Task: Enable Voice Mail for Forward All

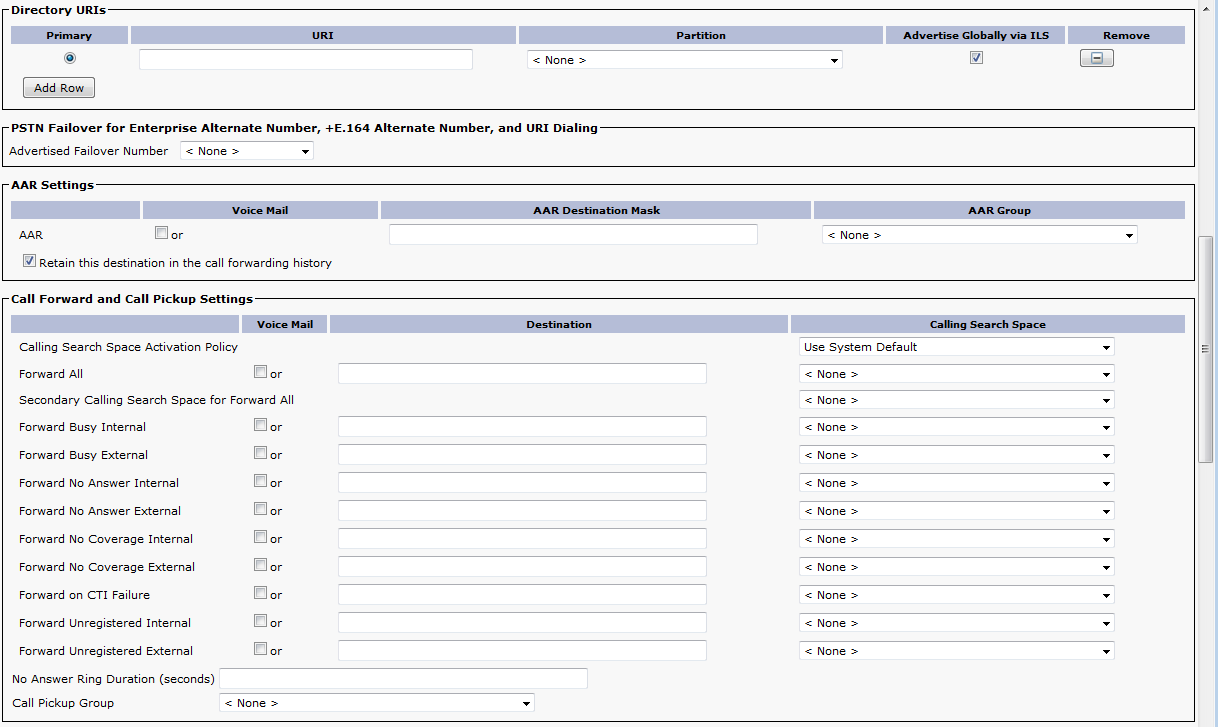Action: click(x=260, y=372)
